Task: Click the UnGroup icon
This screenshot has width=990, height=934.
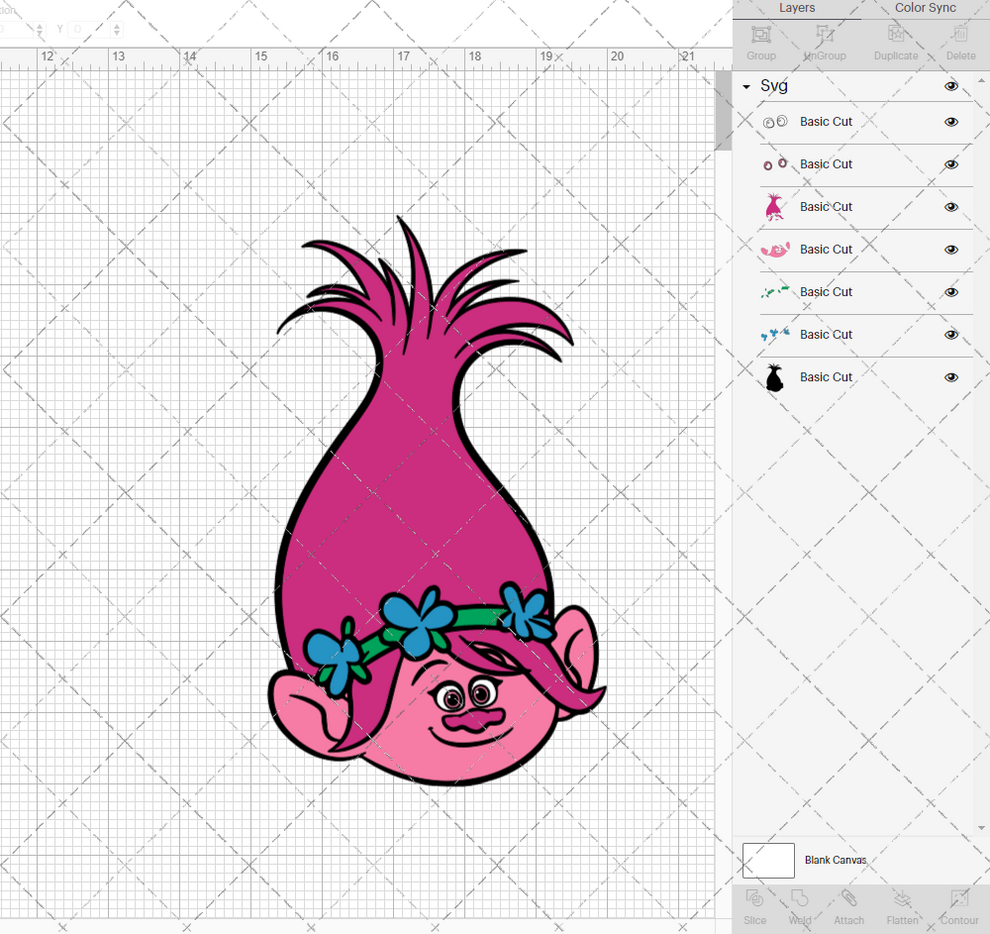Action: 824,42
